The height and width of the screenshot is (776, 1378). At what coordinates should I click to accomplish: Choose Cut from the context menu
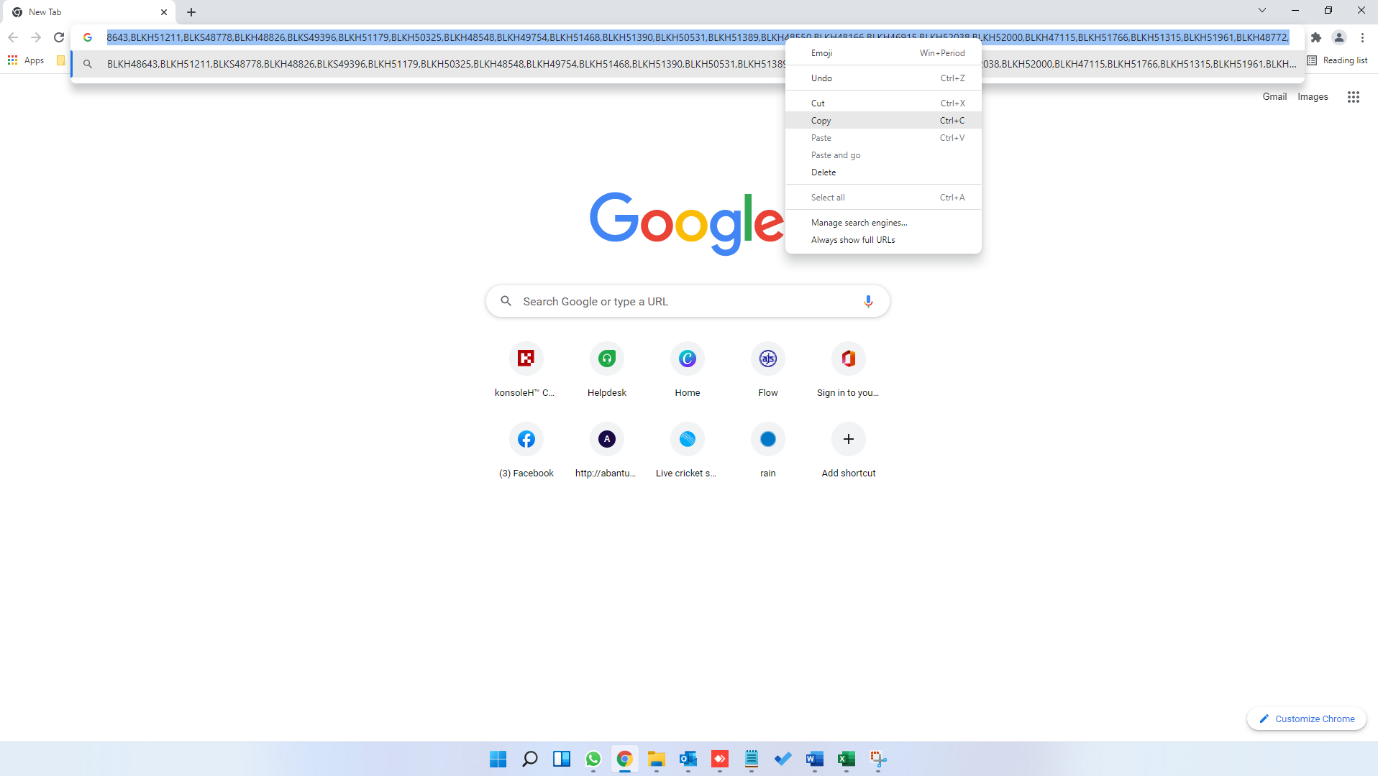pyautogui.click(x=883, y=103)
